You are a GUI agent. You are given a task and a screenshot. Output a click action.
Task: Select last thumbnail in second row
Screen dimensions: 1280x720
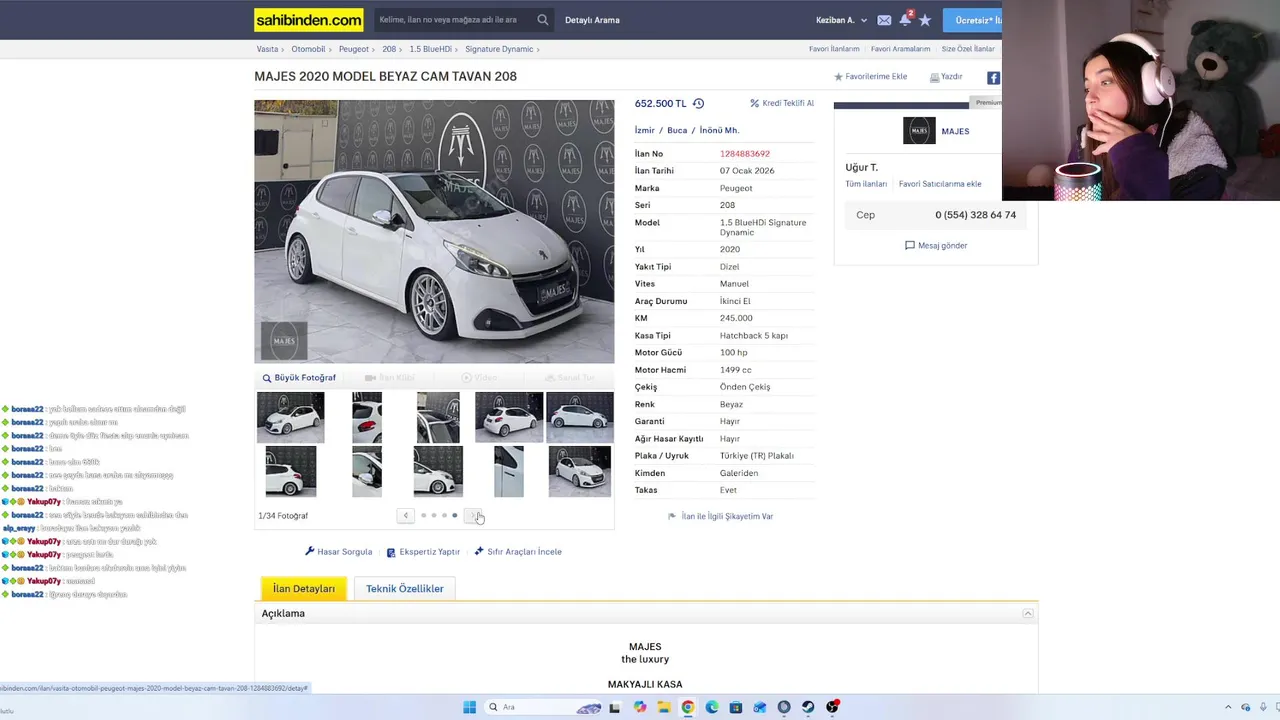580,471
